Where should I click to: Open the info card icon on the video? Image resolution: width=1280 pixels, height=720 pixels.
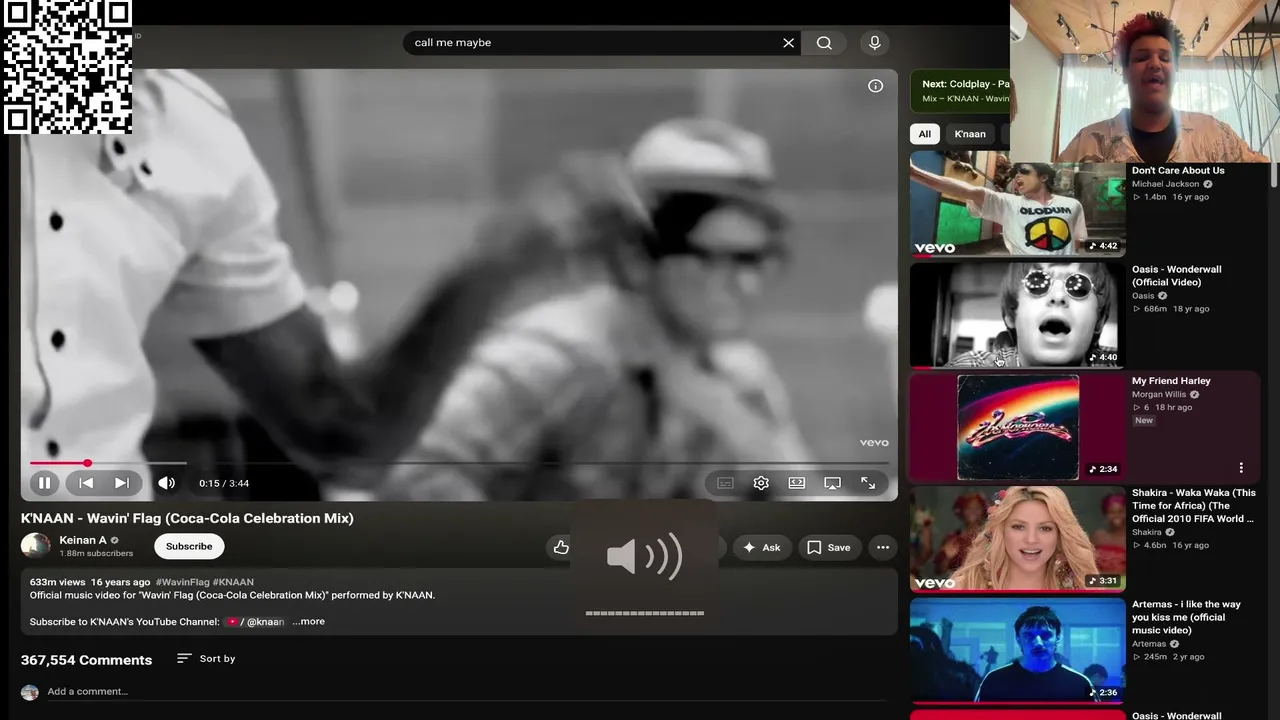(x=875, y=86)
